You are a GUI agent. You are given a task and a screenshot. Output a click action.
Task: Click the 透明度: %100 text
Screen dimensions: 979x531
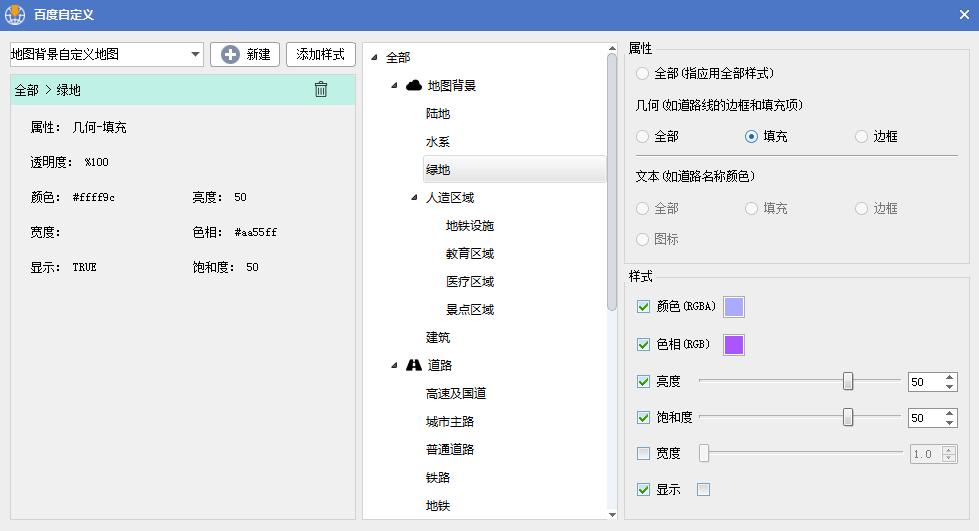click(69, 162)
